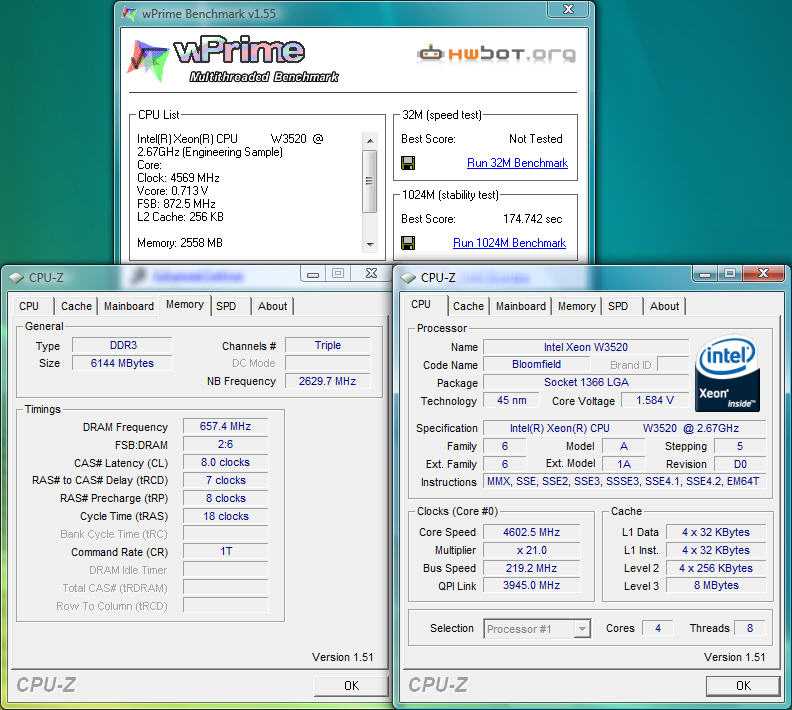Open SPD tab in left CPU-Z window
The width and height of the screenshot is (792, 710).
pos(226,306)
